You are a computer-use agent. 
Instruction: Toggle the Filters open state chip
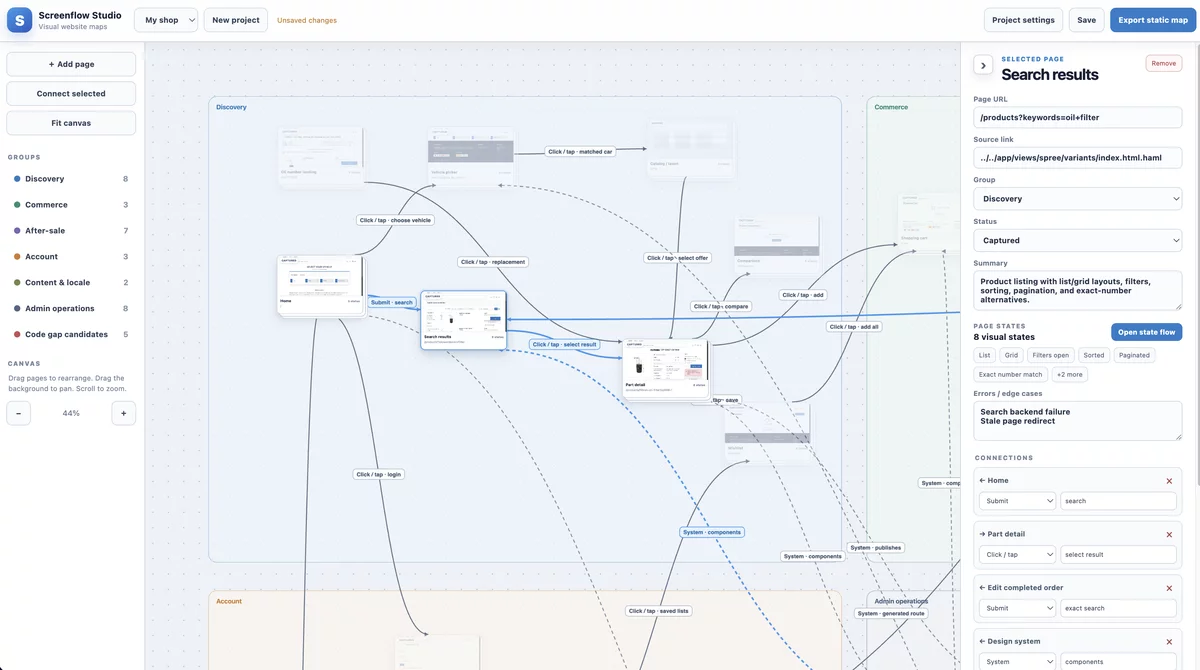click(x=1051, y=355)
